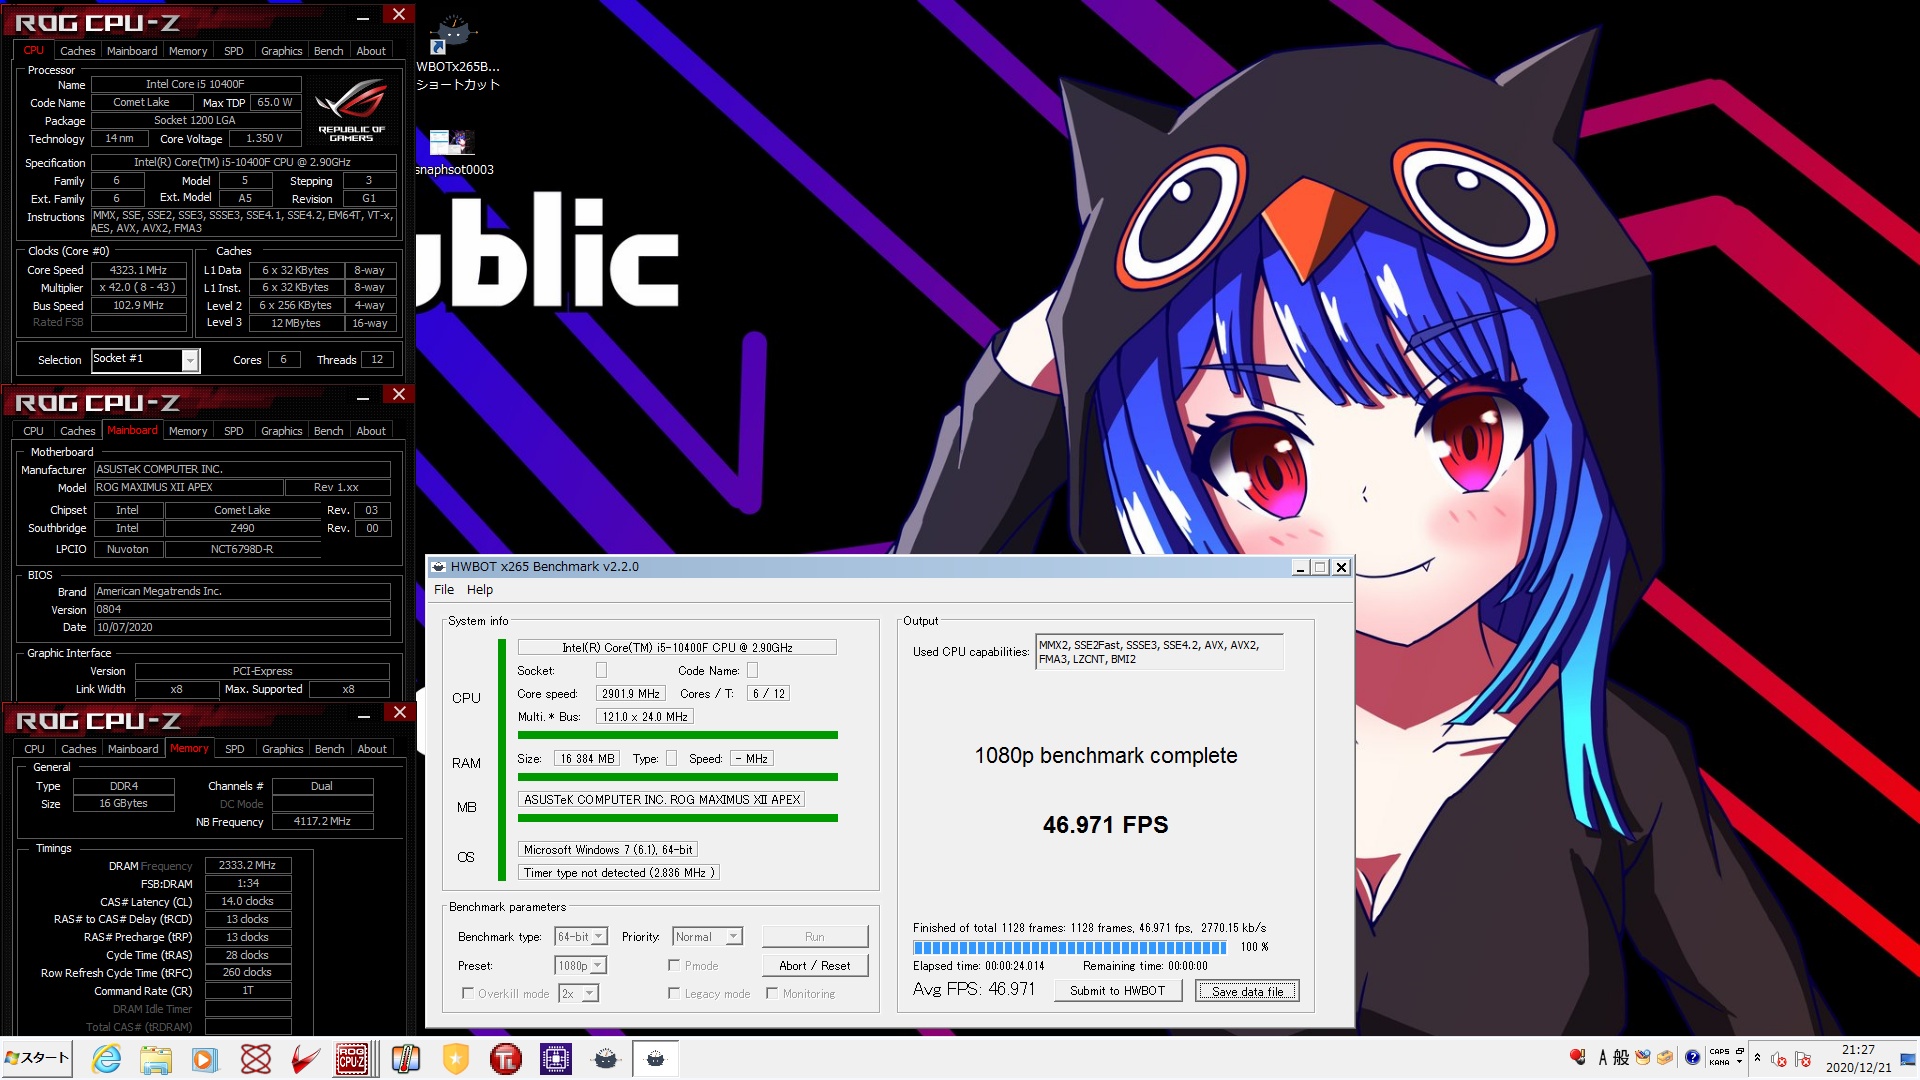Toggle the Monitoring checkbox
This screenshot has width=1920, height=1080.
click(772, 993)
